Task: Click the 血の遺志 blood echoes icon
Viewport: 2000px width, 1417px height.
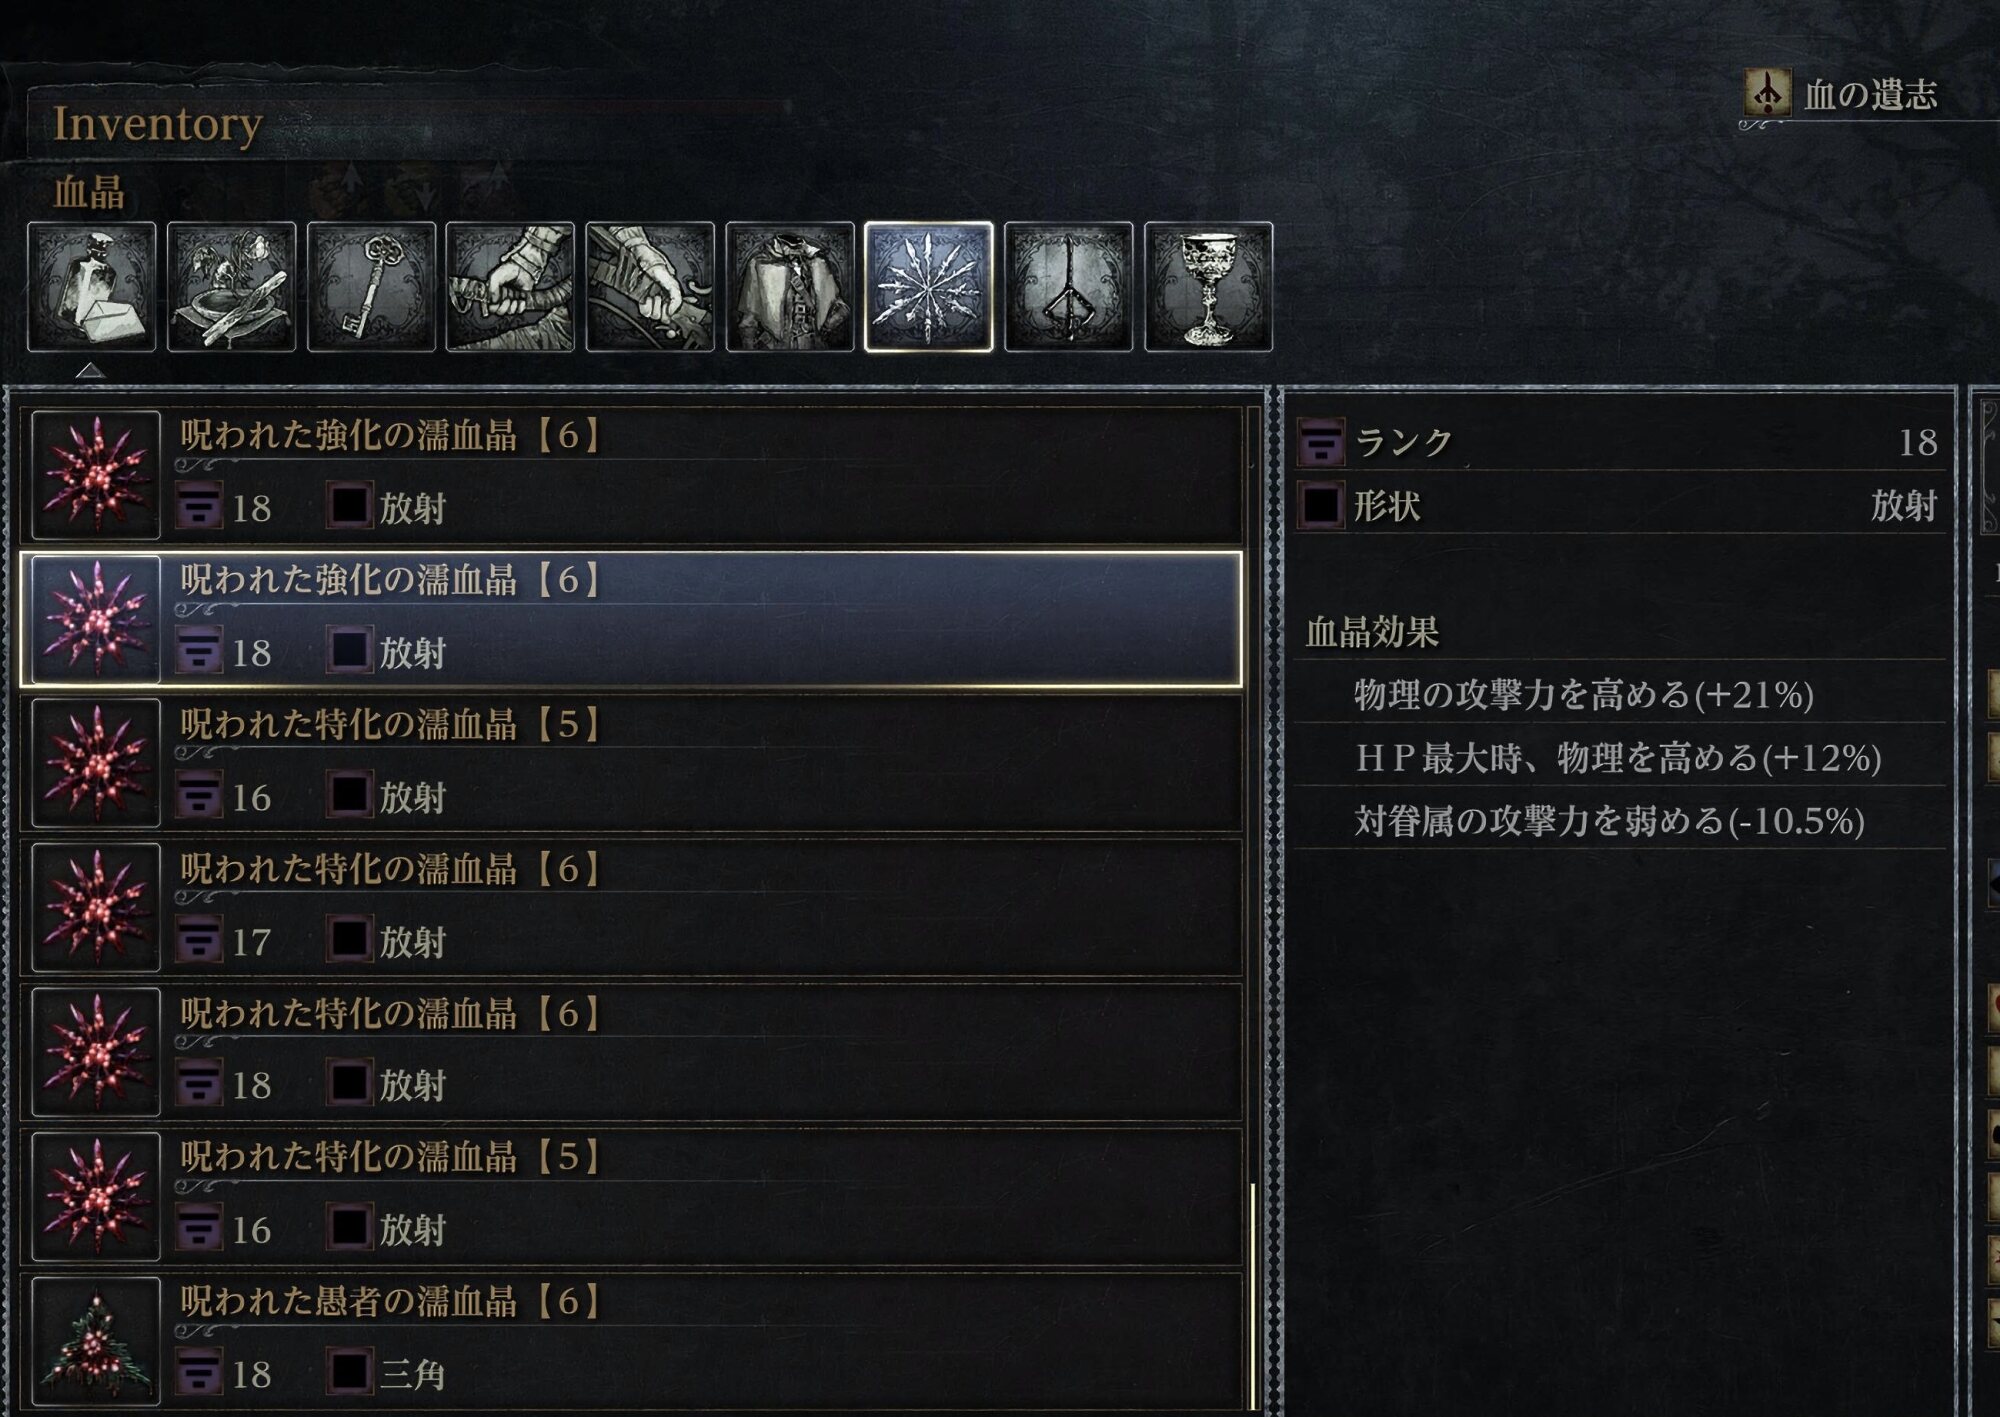Action: click(x=1768, y=93)
